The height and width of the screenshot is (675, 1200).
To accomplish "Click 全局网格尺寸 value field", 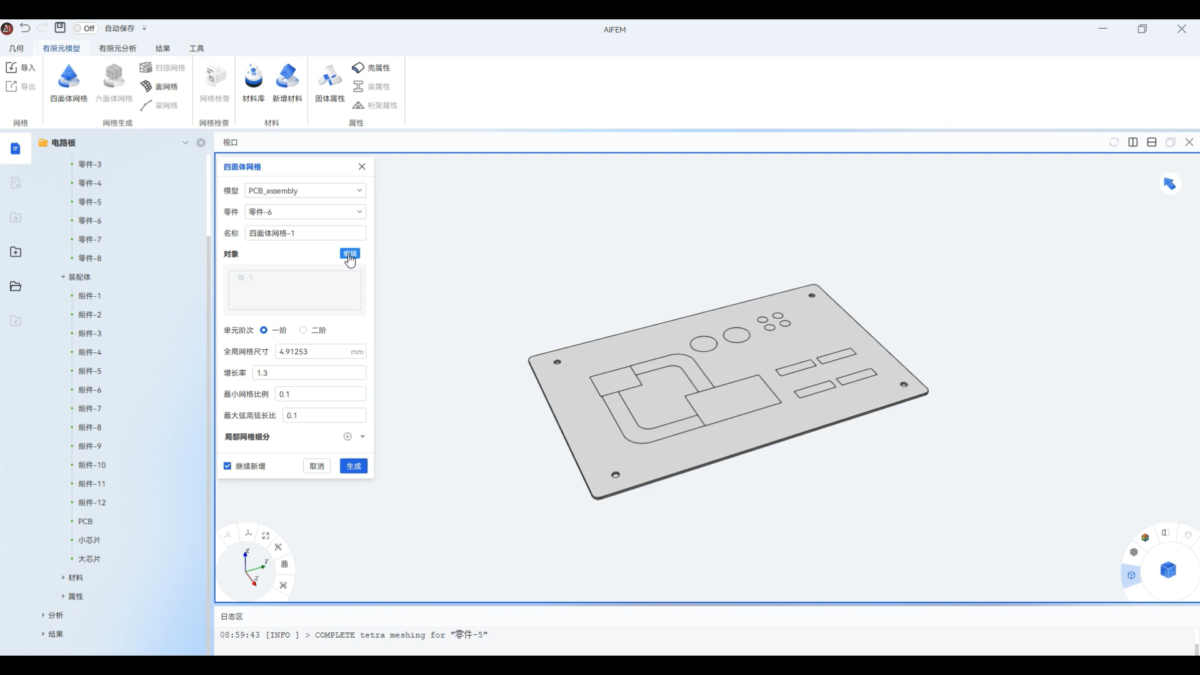I will click(x=321, y=352).
